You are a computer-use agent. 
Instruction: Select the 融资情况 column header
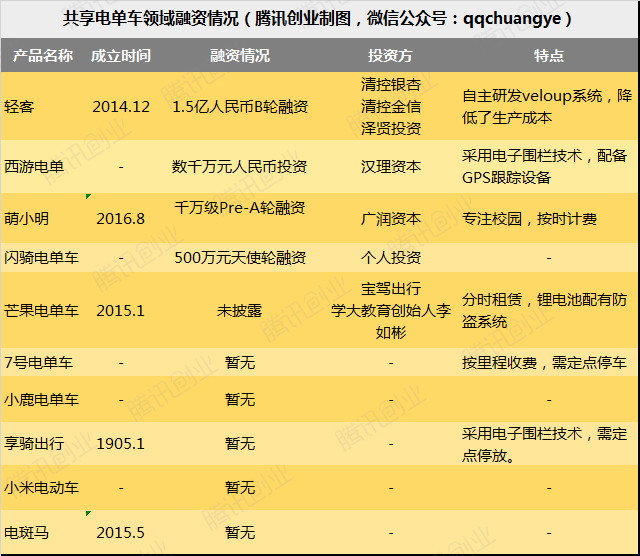(240, 56)
